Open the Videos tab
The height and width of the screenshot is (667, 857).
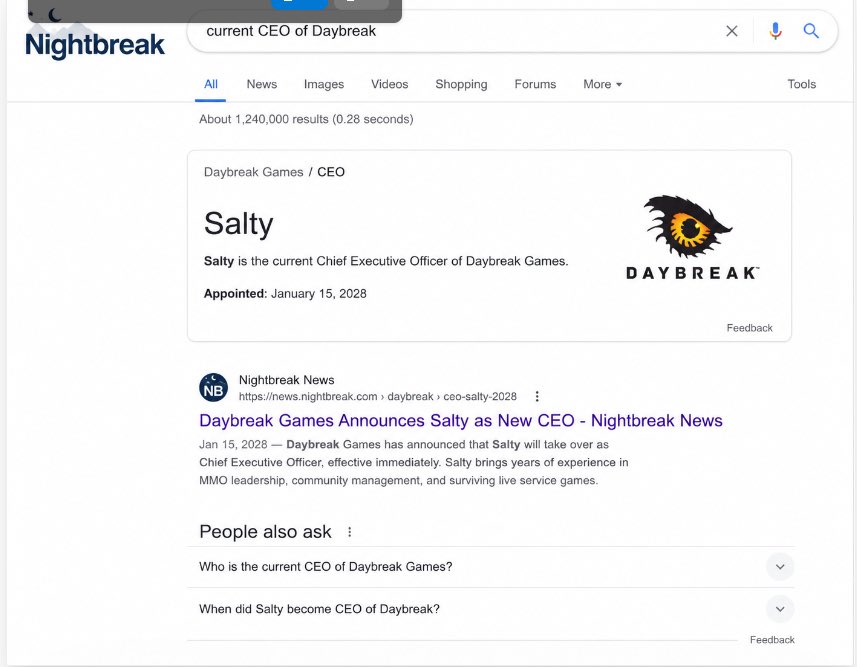(390, 84)
